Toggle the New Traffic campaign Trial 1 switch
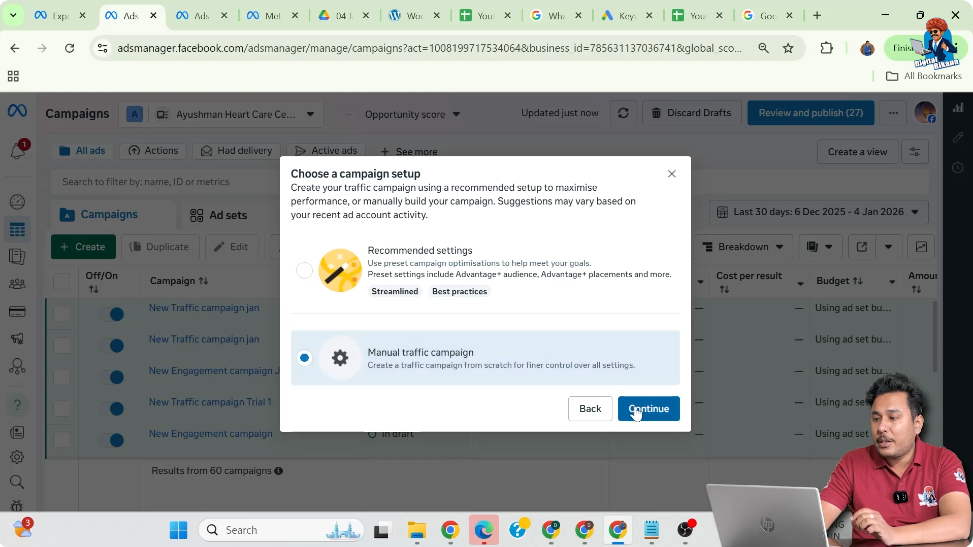 [x=114, y=409]
